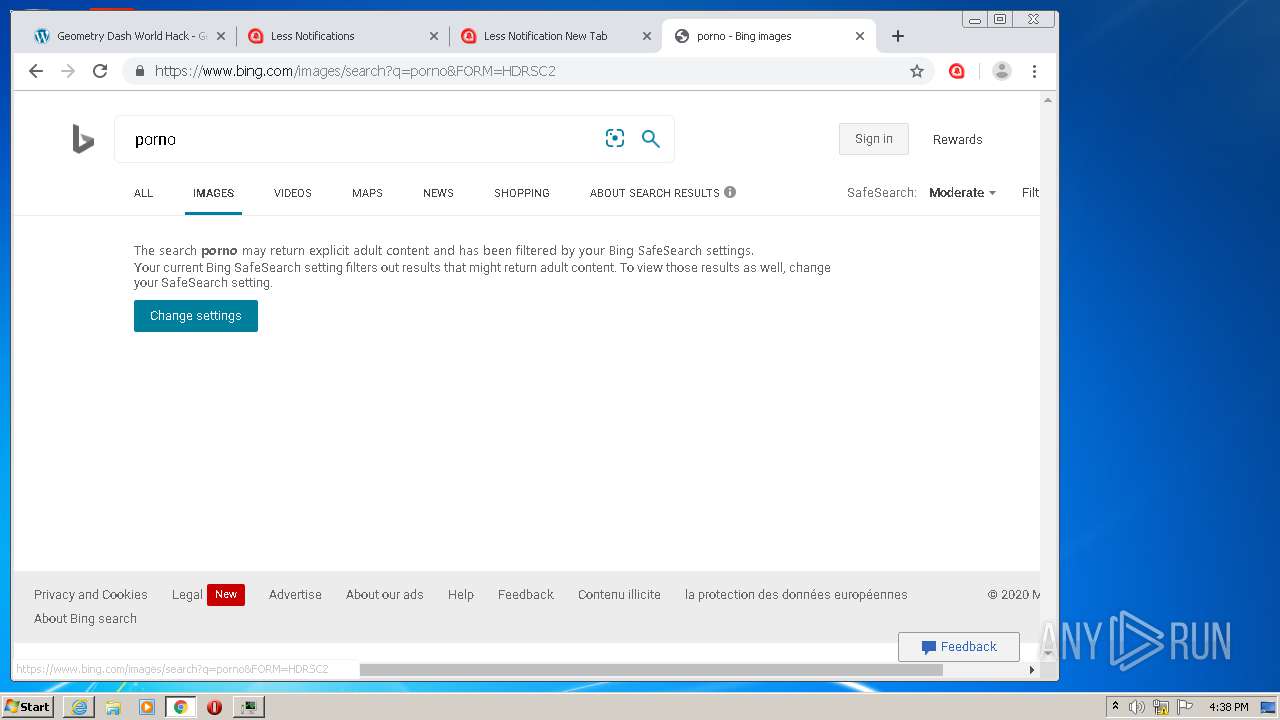The image size is (1280, 720).
Task: Open the Legal footer link
Action: point(187,594)
